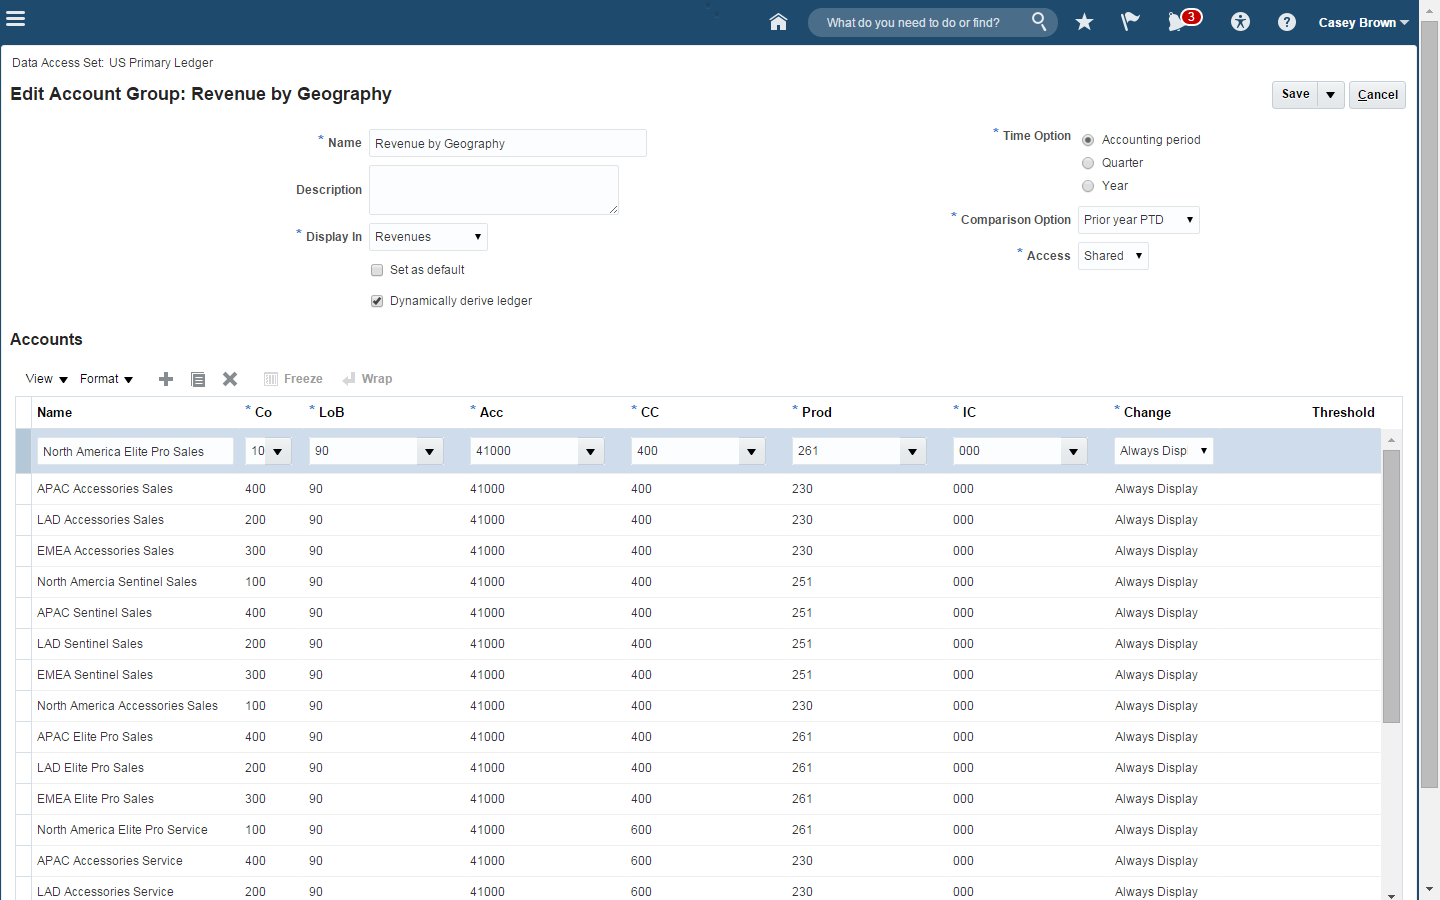Open the hamburger navigator menu
1440x900 pixels.
point(15,18)
